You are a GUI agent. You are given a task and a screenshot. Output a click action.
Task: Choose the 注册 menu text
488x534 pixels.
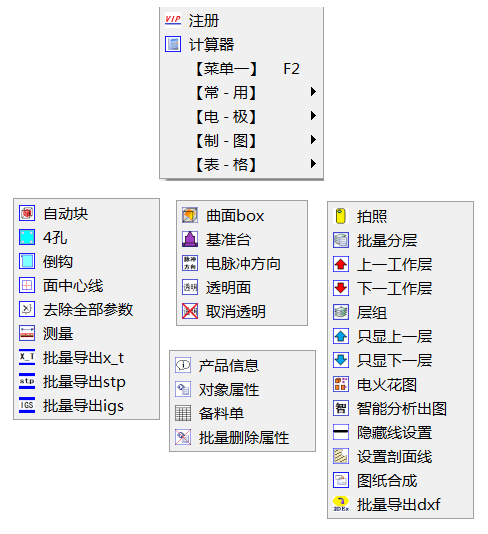(x=204, y=20)
